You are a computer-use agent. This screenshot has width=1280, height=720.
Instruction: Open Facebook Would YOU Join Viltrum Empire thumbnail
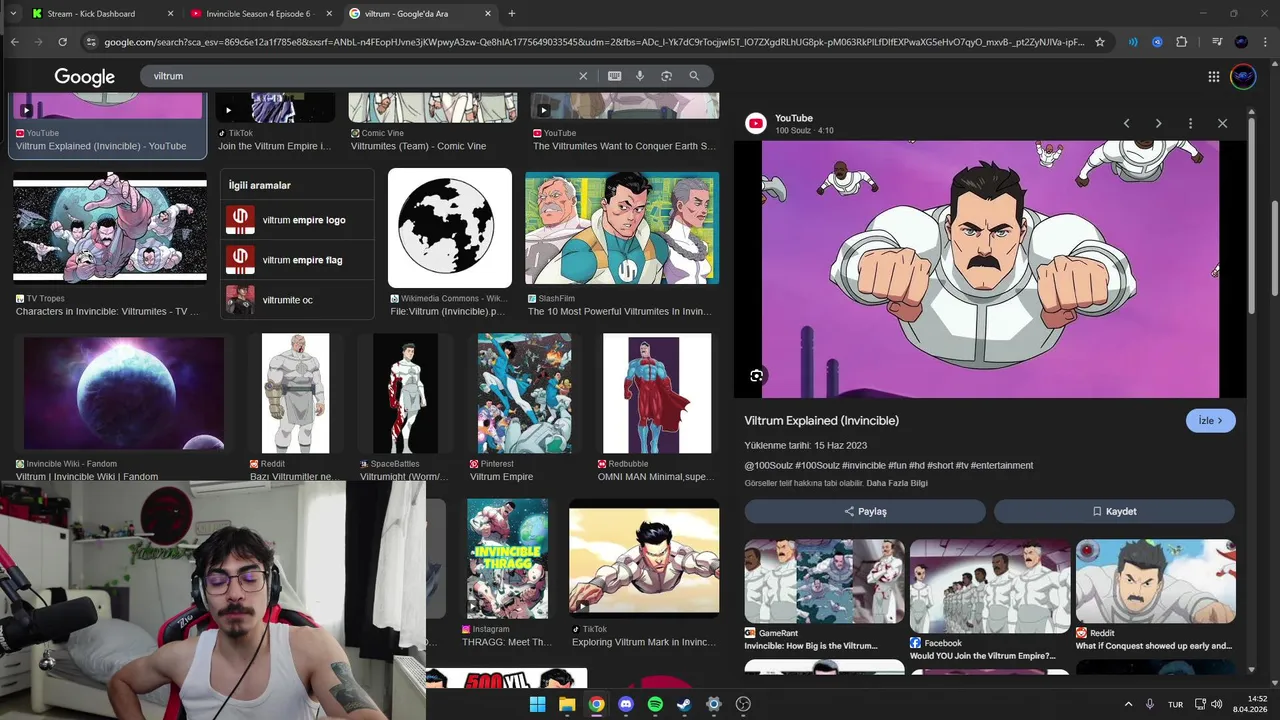coord(990,586)
